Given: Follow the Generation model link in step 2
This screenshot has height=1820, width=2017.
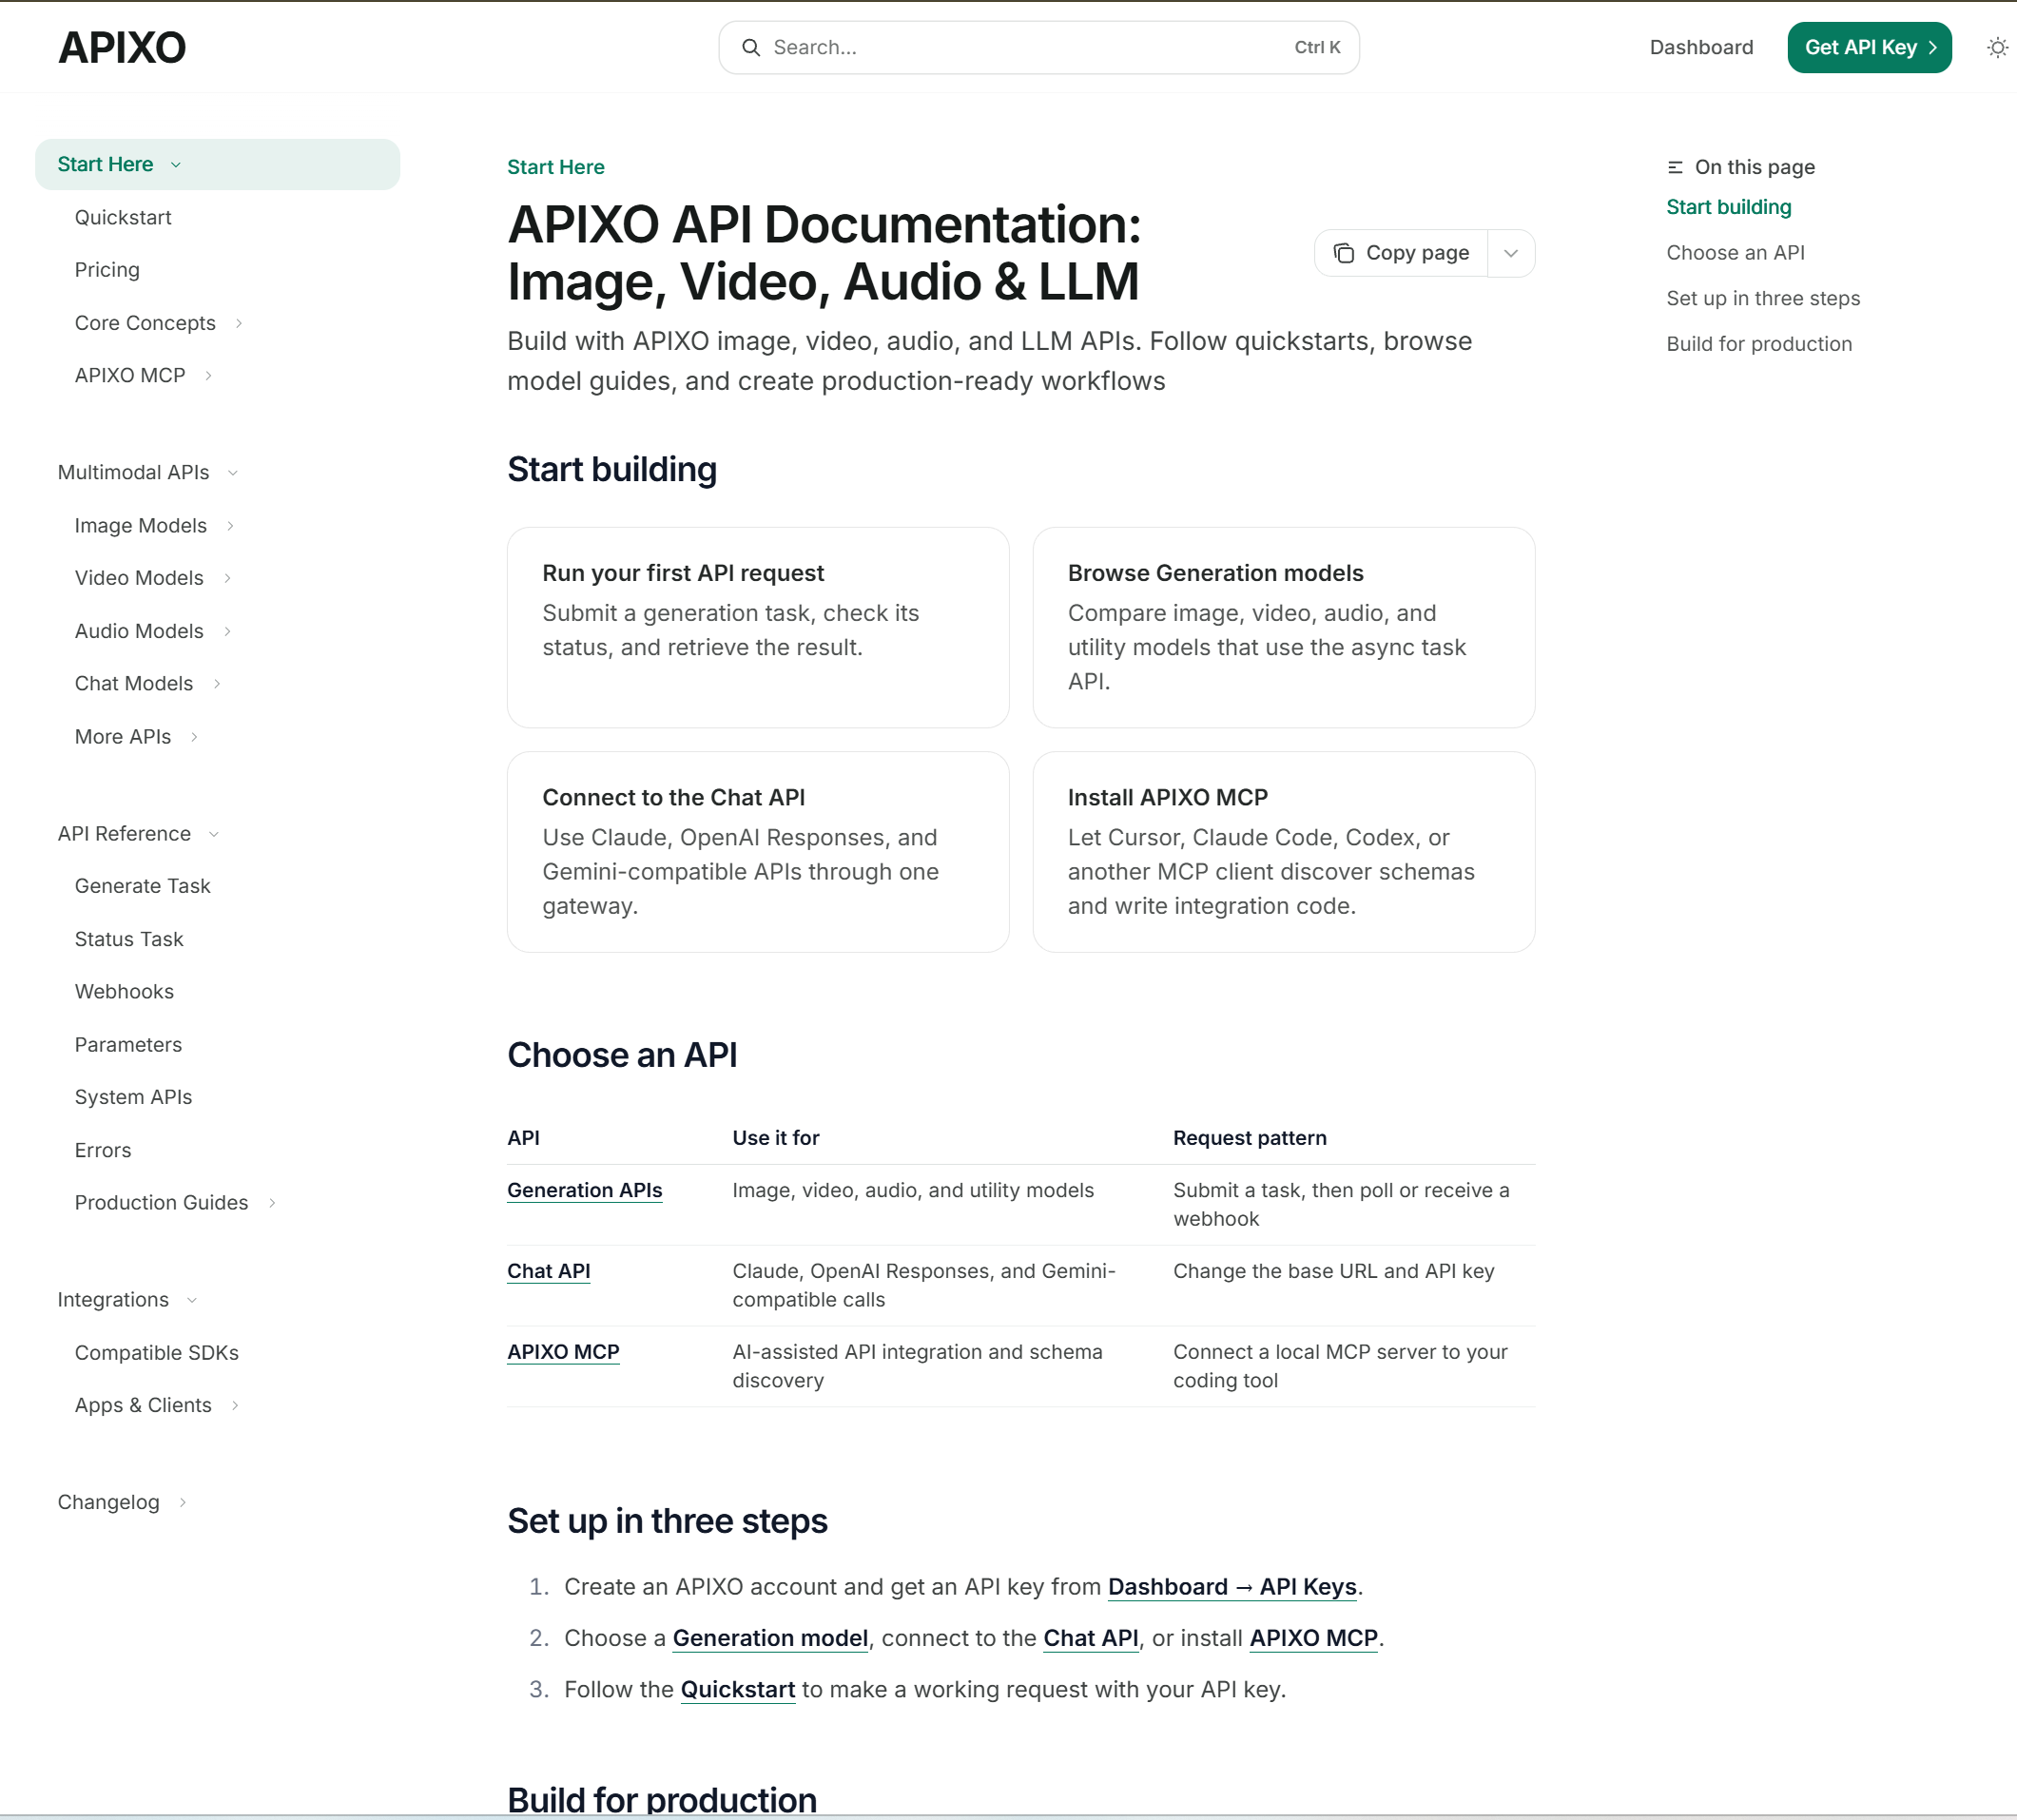Looking at the screenshot, I should click(x=770, y=1638).
